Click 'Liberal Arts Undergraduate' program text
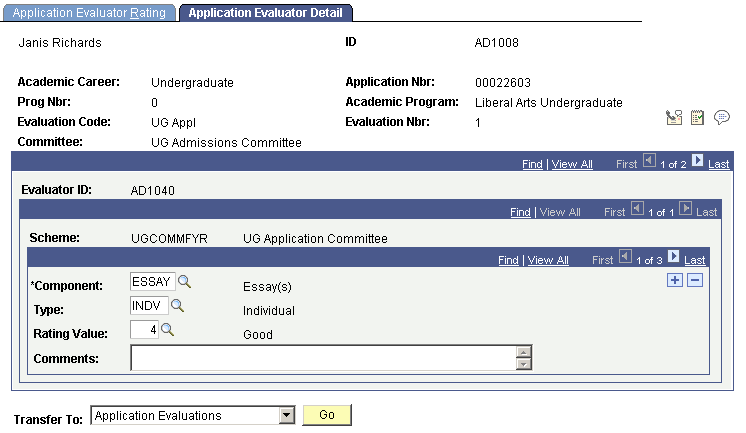 (549, 103)
